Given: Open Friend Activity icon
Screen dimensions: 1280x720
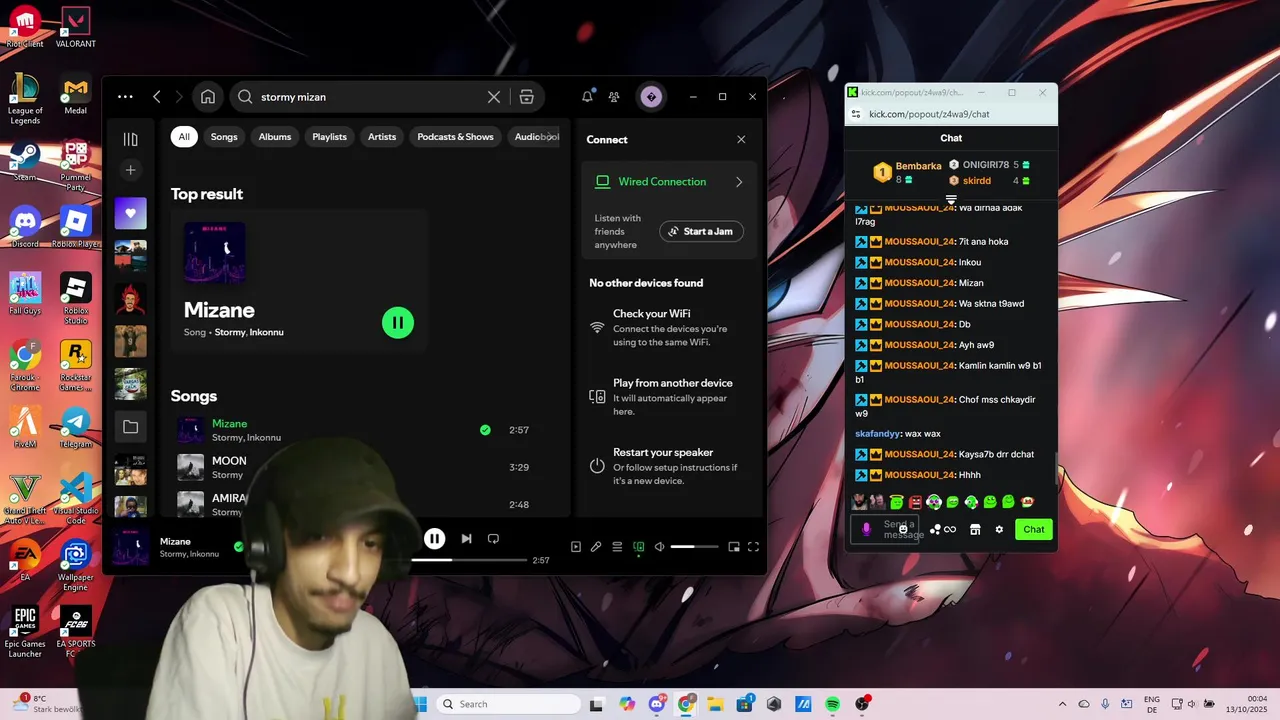Looking at the screenshot, I should (614, 97).
